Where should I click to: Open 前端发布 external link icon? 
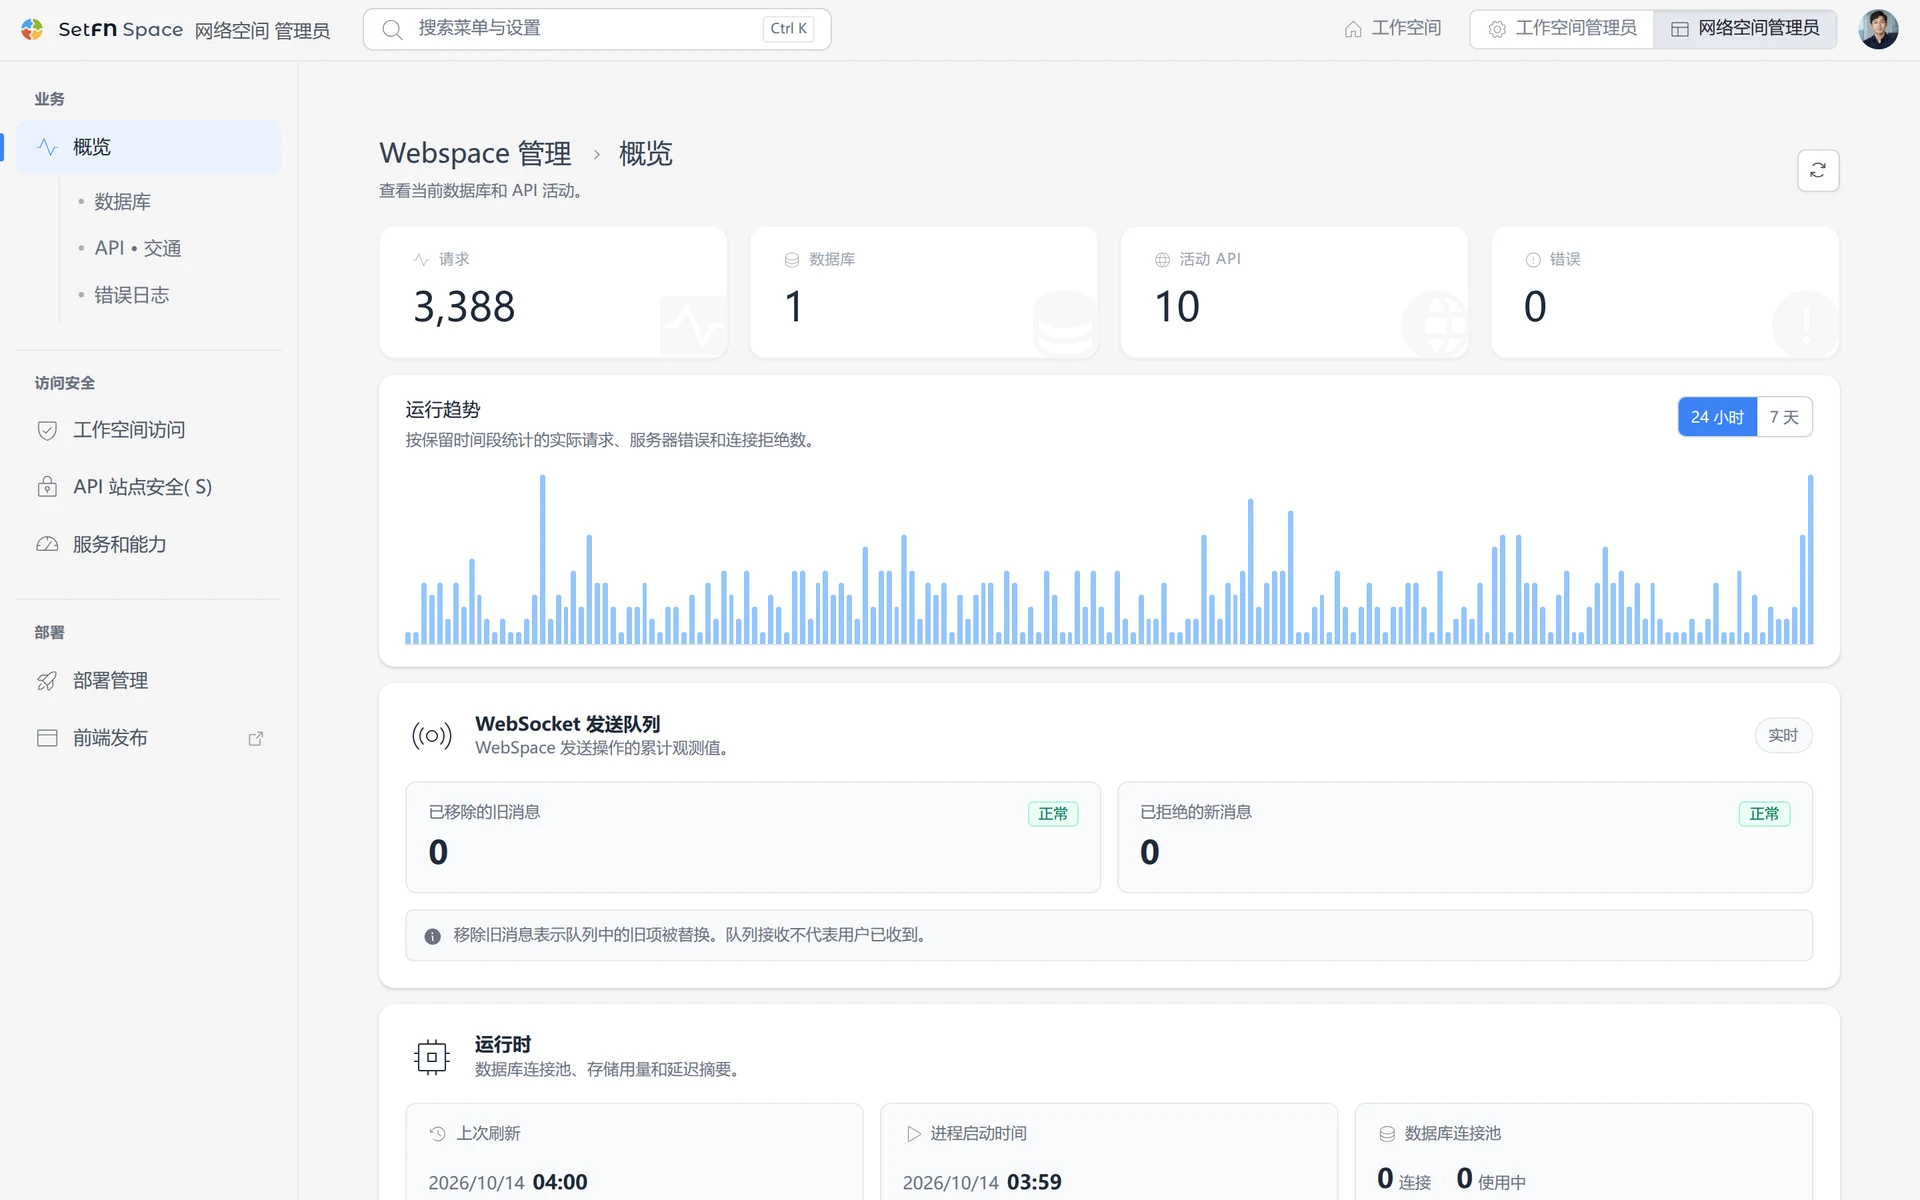point(256,738)
